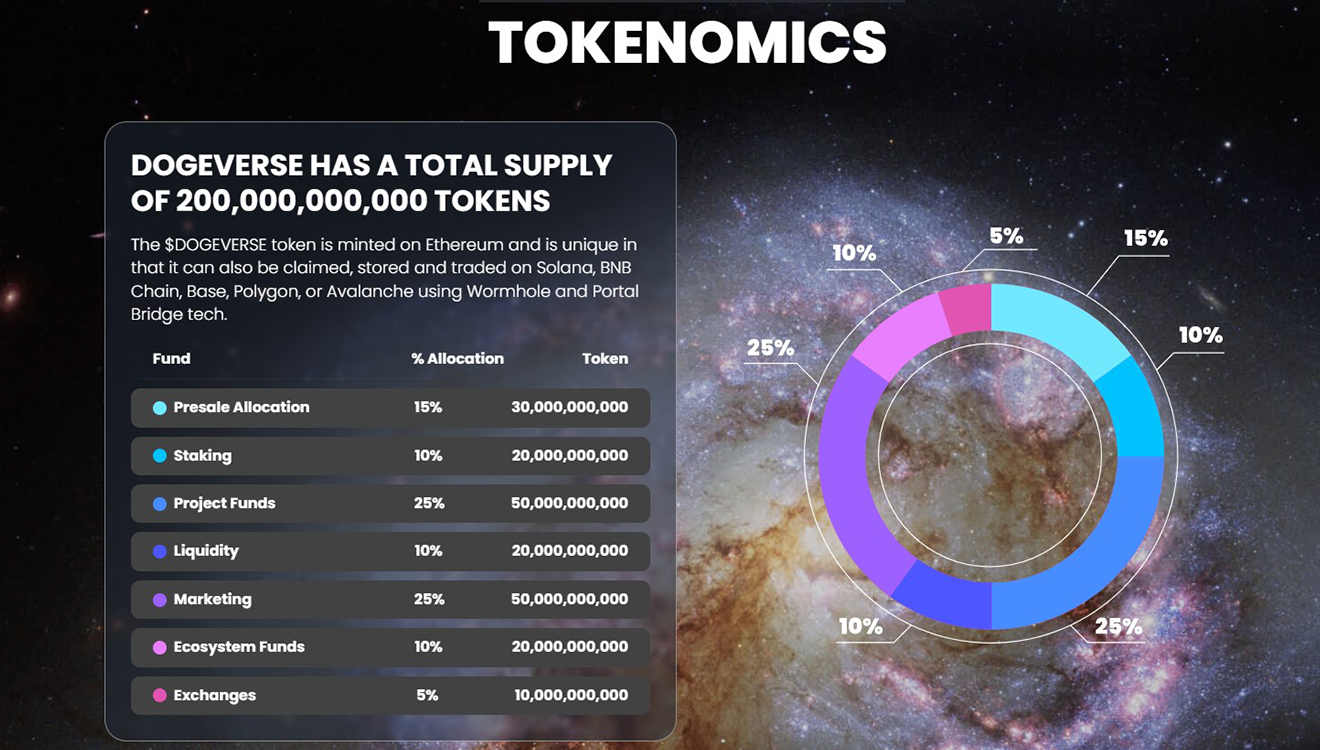Screen dimensions: 1320x750
Task: Click the Token column header
Action: [605, 358]
